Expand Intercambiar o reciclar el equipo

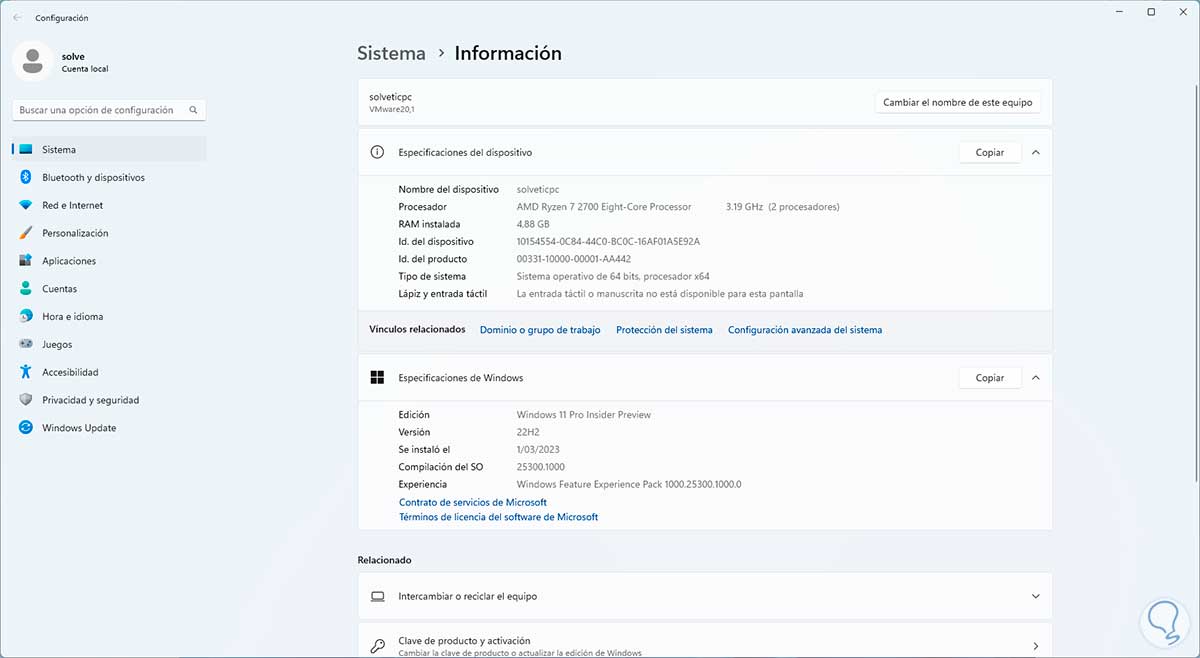[1035, 596]
